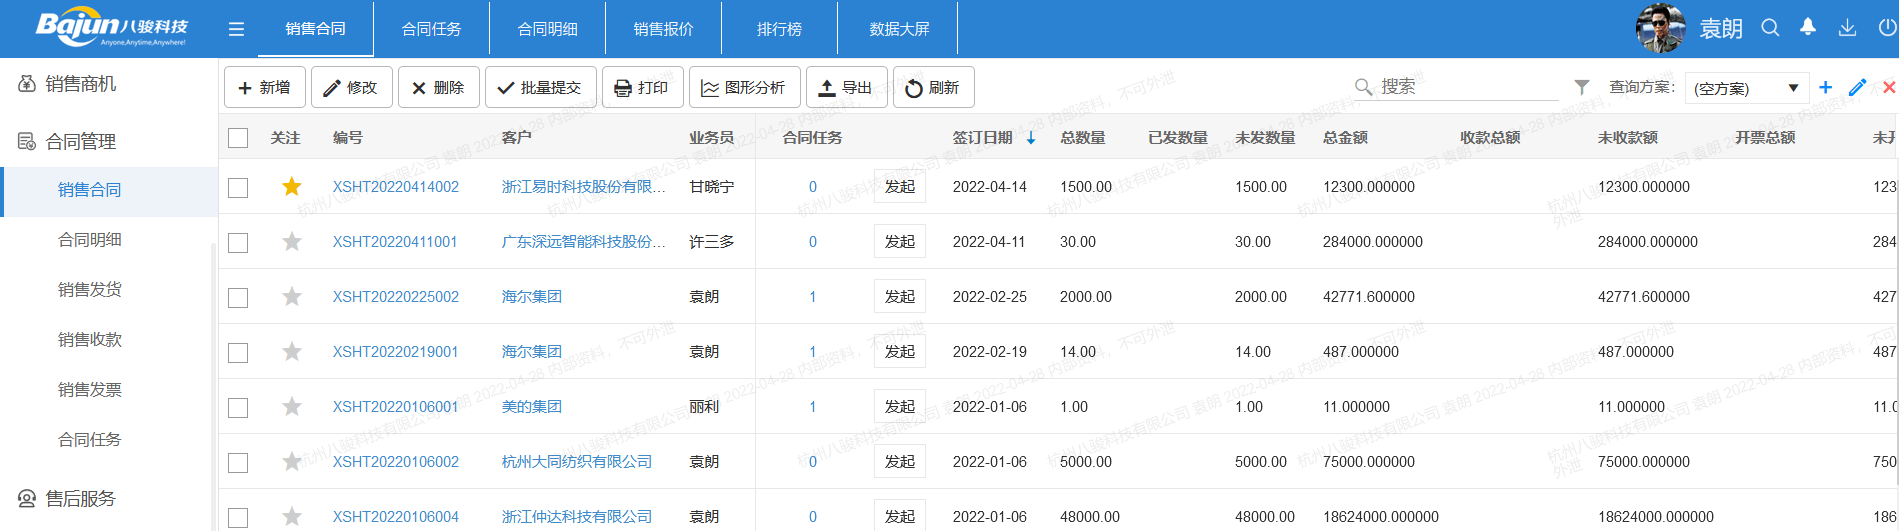
Task: Switch to the 合同任务 top tab
Action: tap(431, 29)
